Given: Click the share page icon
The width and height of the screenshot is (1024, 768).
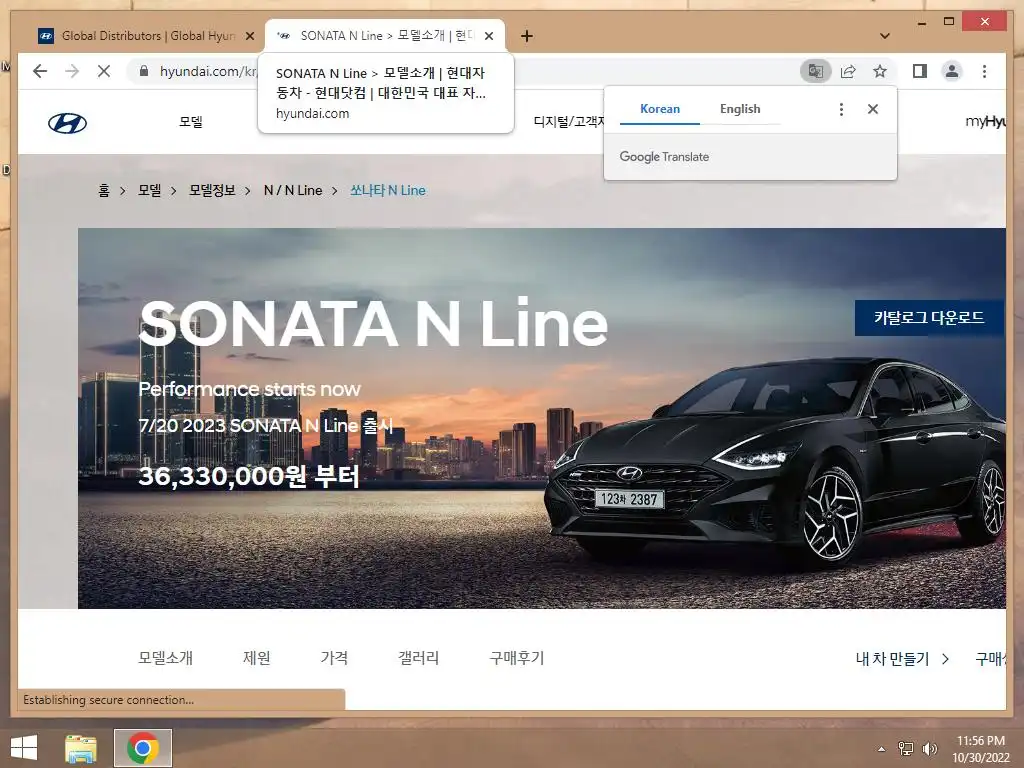Looking at the screenshot, I should click(x=848, y=71).
